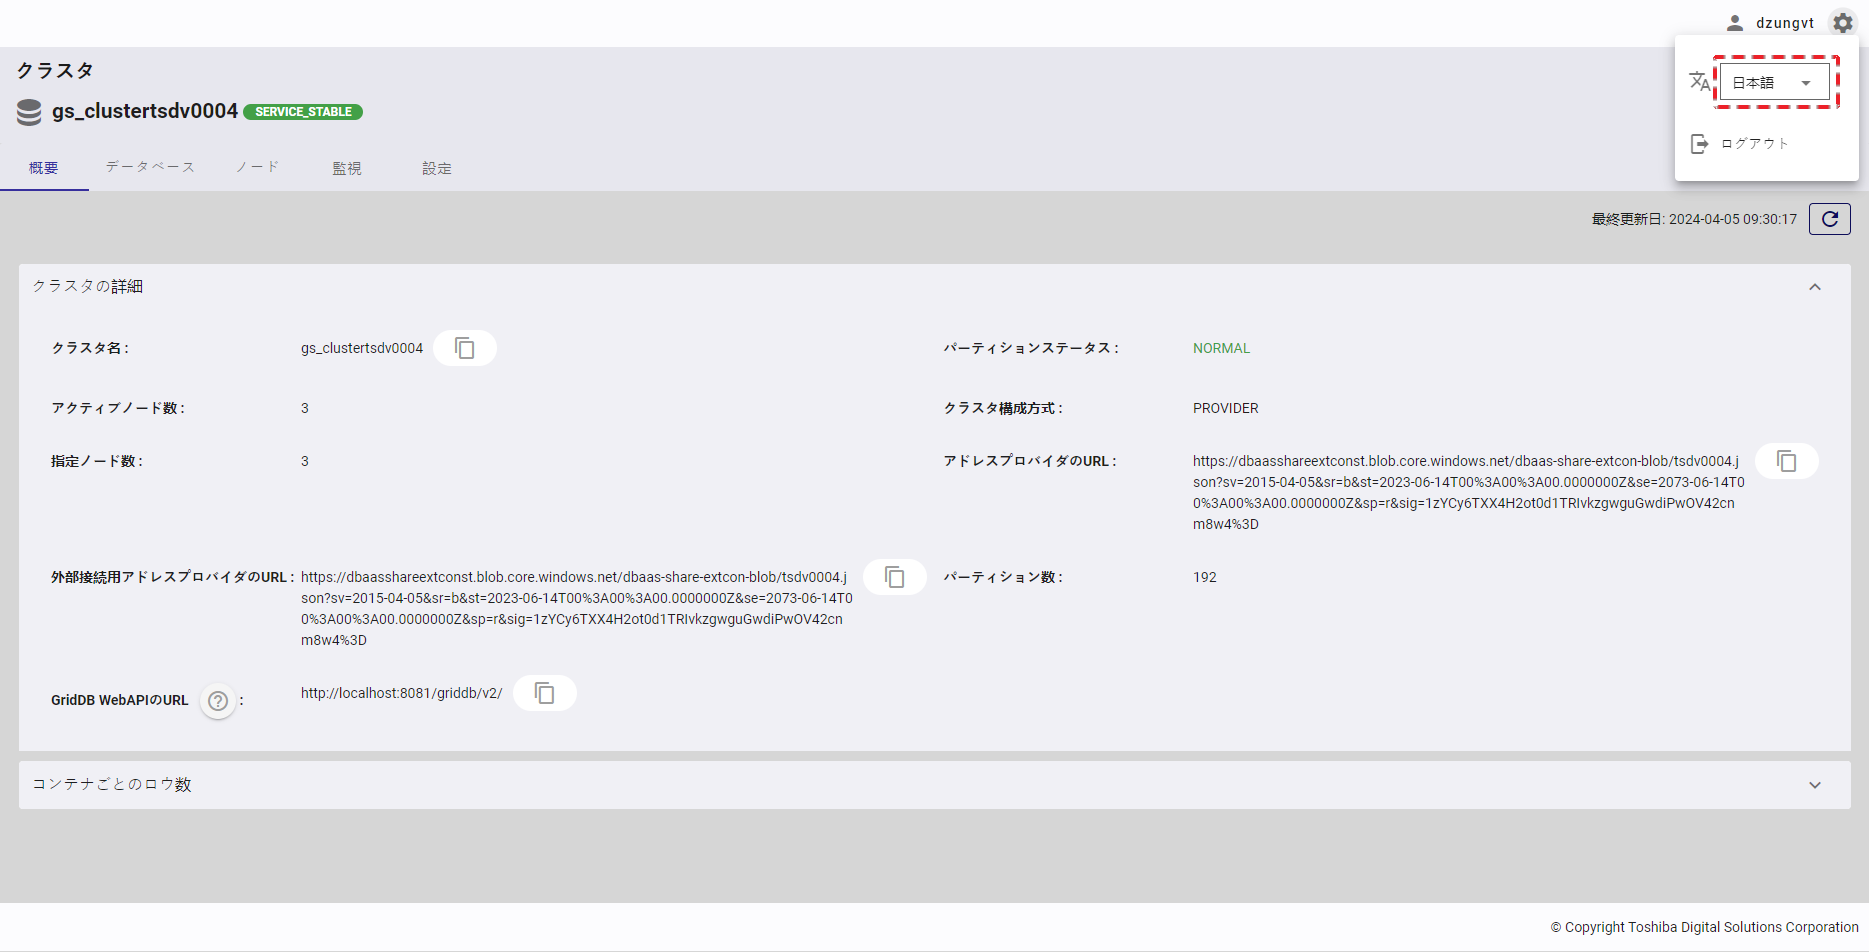Click the translate language icon
The width and height of the screenshot is (1869, 952).
pos(1699,82)
